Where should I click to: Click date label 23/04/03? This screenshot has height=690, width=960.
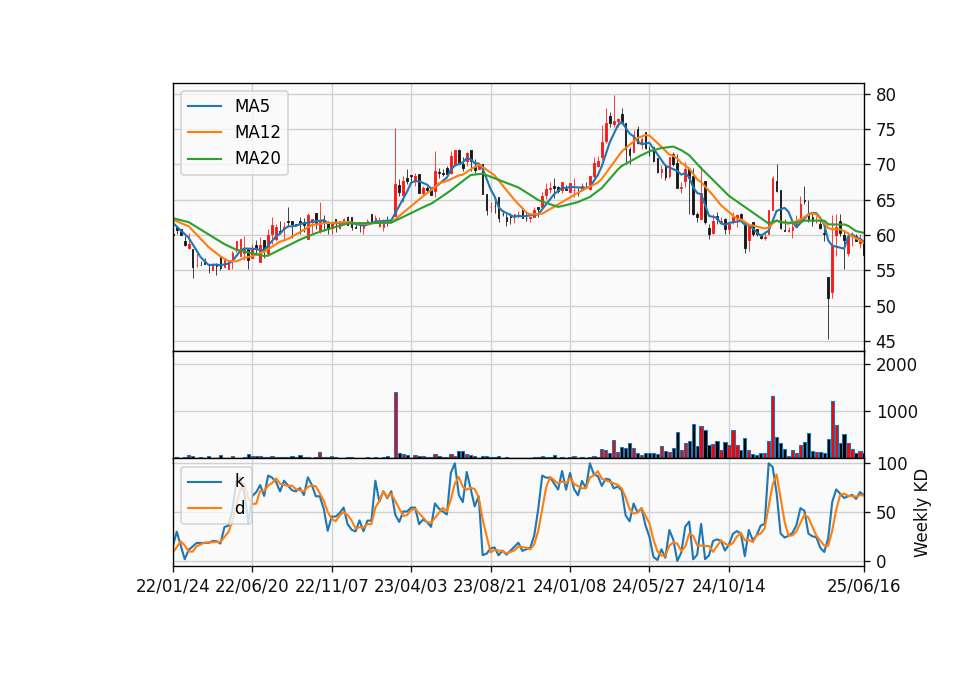[411, 587]
